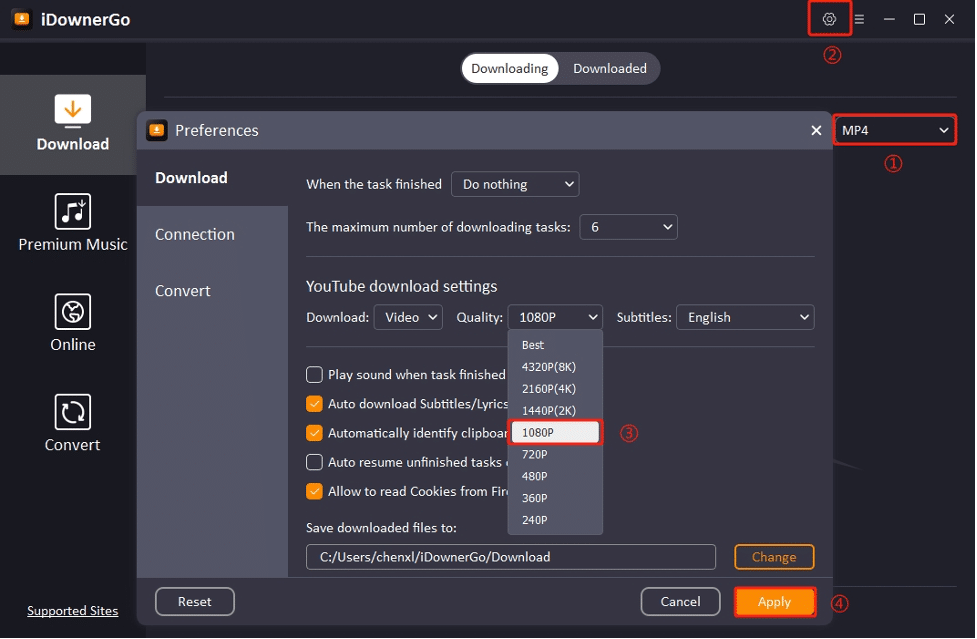Screen dimensions: 977x639
Task: Click the hamburger menu icon
Action: point(858,18)
